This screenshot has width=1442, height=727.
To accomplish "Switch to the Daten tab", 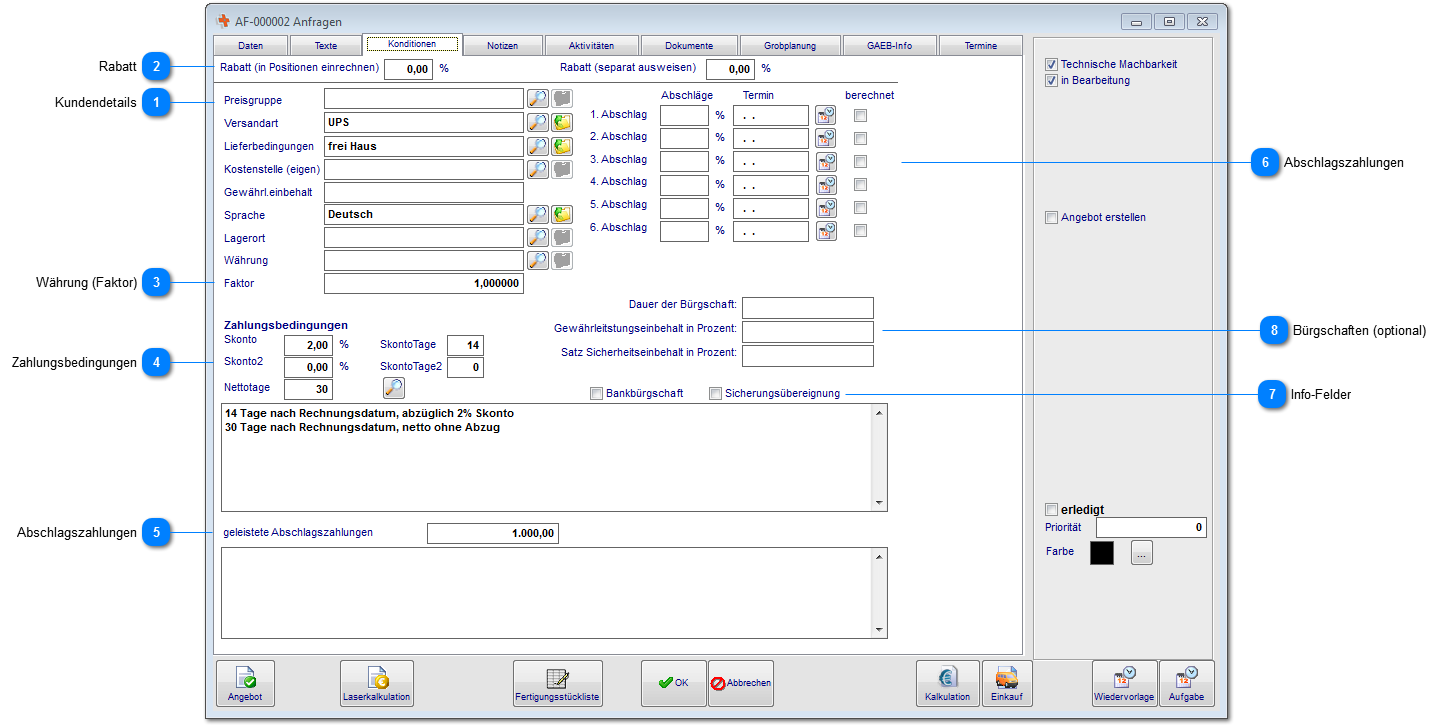I will point(250,46).
